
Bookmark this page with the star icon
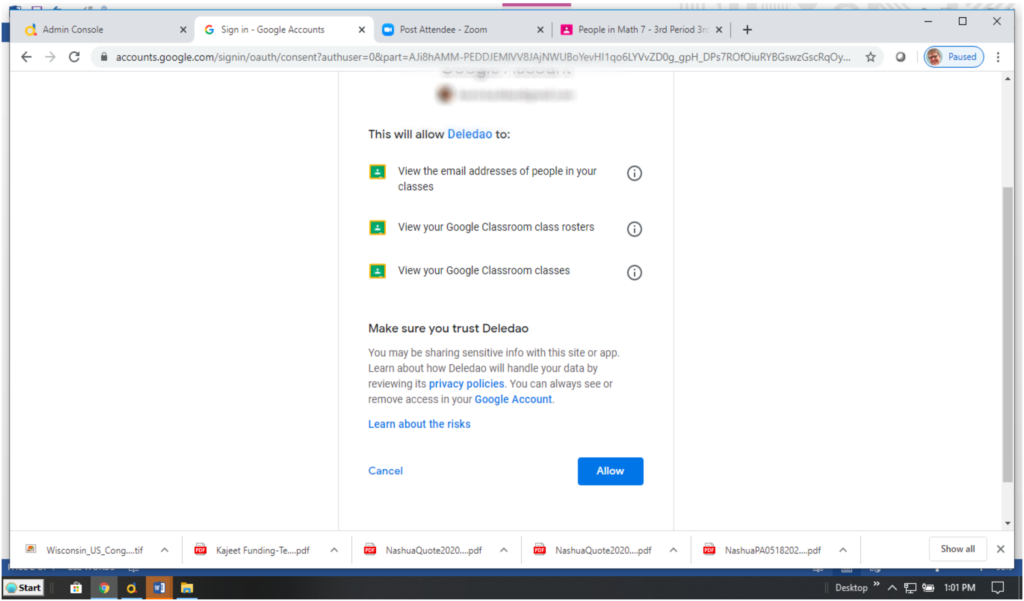pyautogui.click(x=871, y=57)
